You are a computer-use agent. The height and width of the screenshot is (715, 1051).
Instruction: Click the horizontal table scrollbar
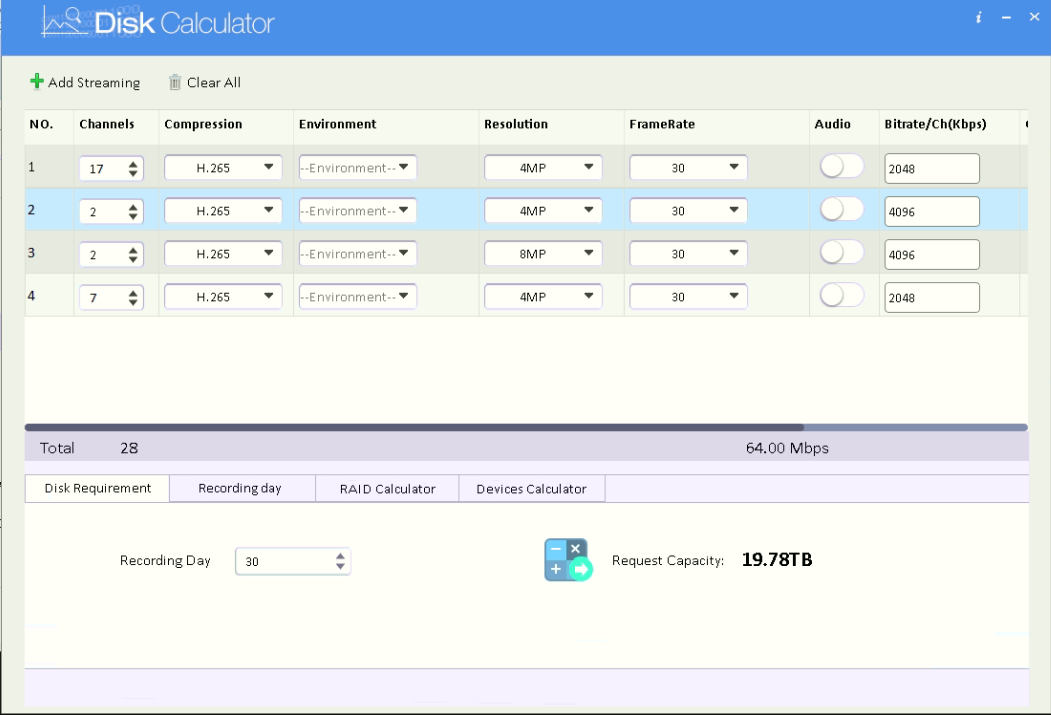pyautogui.click(x=415, y=427)
